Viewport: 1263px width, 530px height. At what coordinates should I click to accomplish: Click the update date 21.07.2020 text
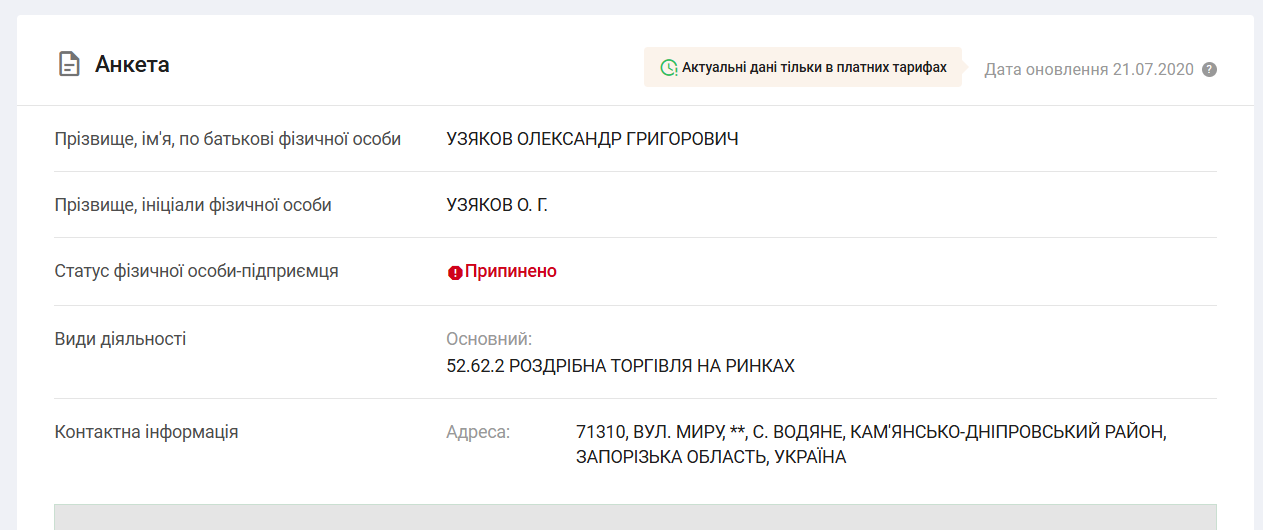(x=1088, y=70)
